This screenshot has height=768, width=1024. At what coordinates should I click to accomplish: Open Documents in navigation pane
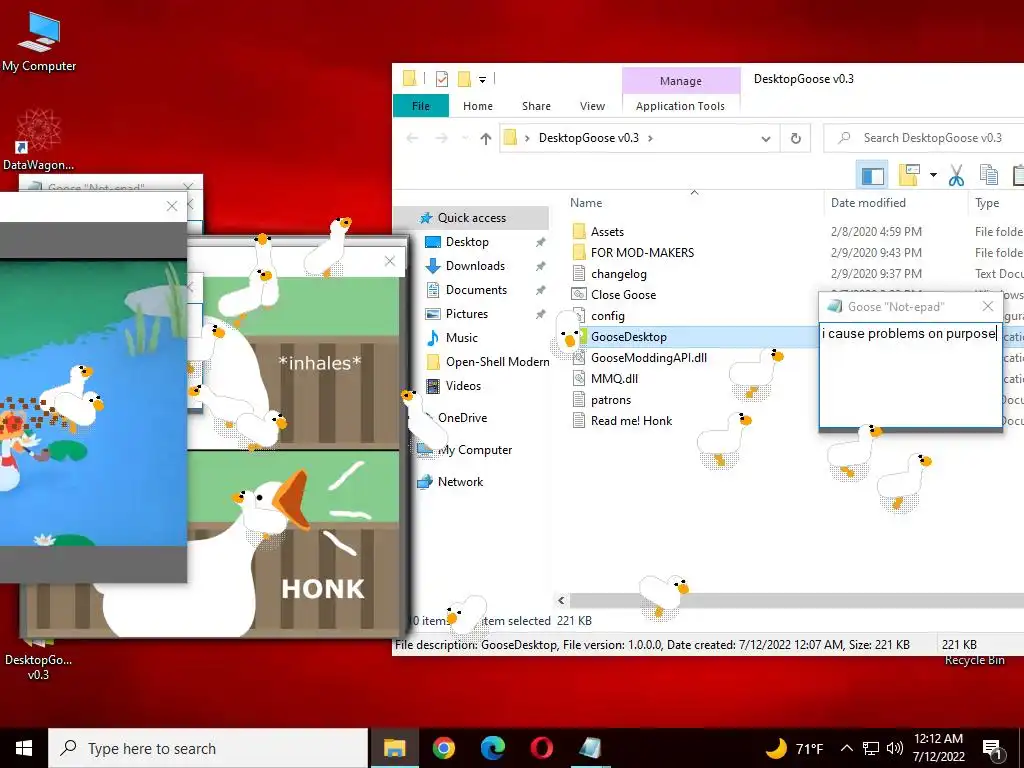click(475, 290)
